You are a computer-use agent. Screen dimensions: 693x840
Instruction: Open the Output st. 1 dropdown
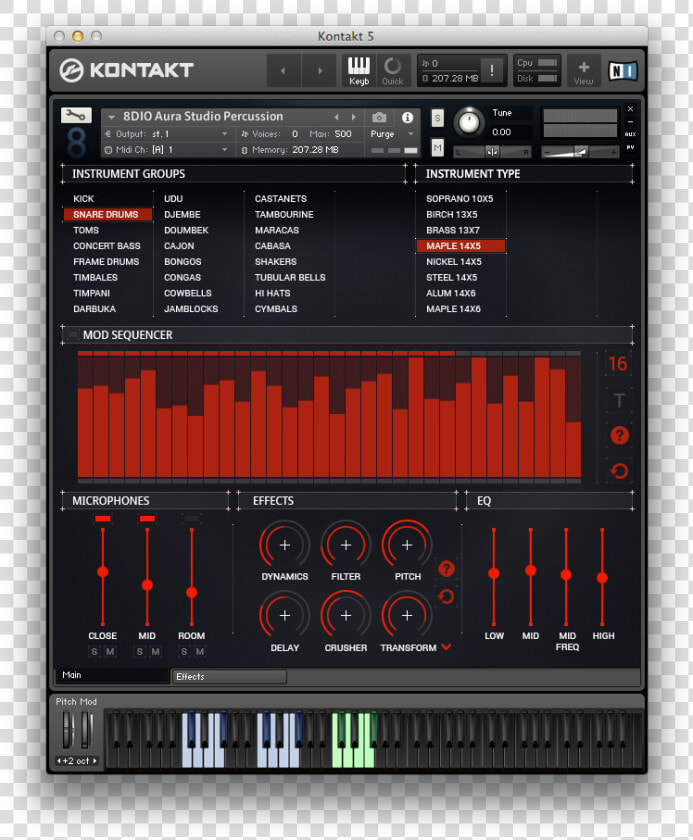tap(167, 134)
